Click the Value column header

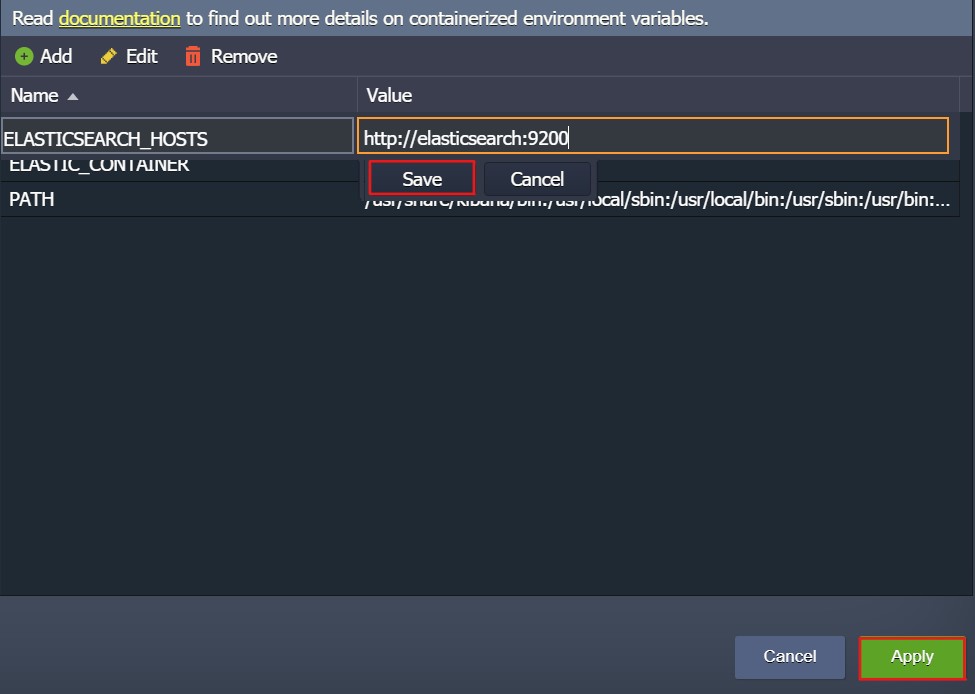pos(658,95)
